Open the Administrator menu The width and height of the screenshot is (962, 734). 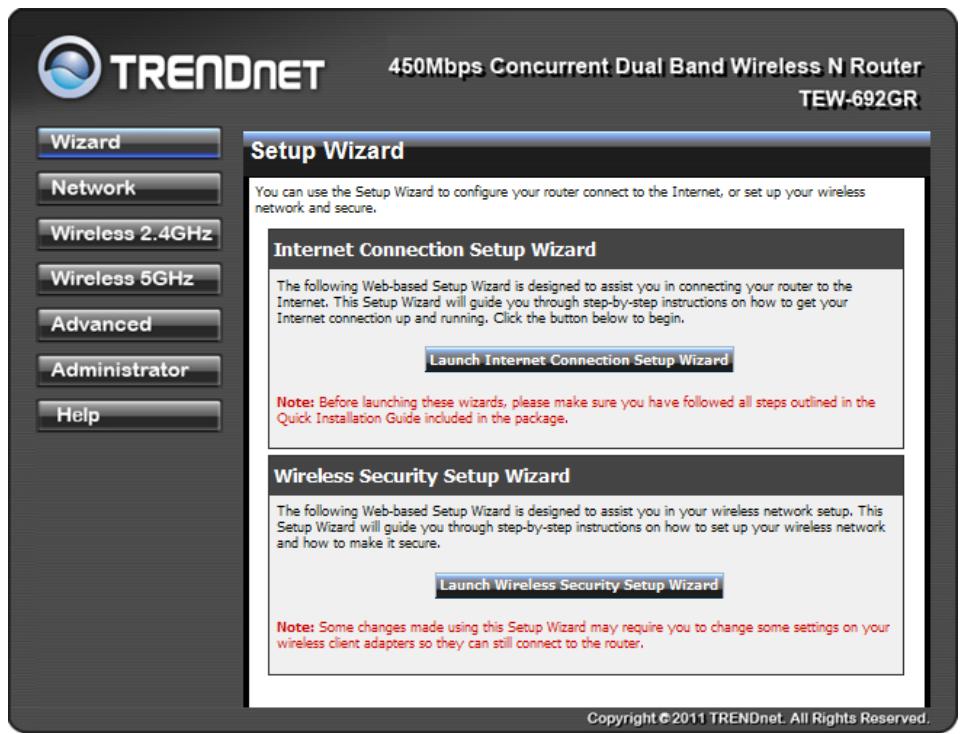(x=129, y=369)
